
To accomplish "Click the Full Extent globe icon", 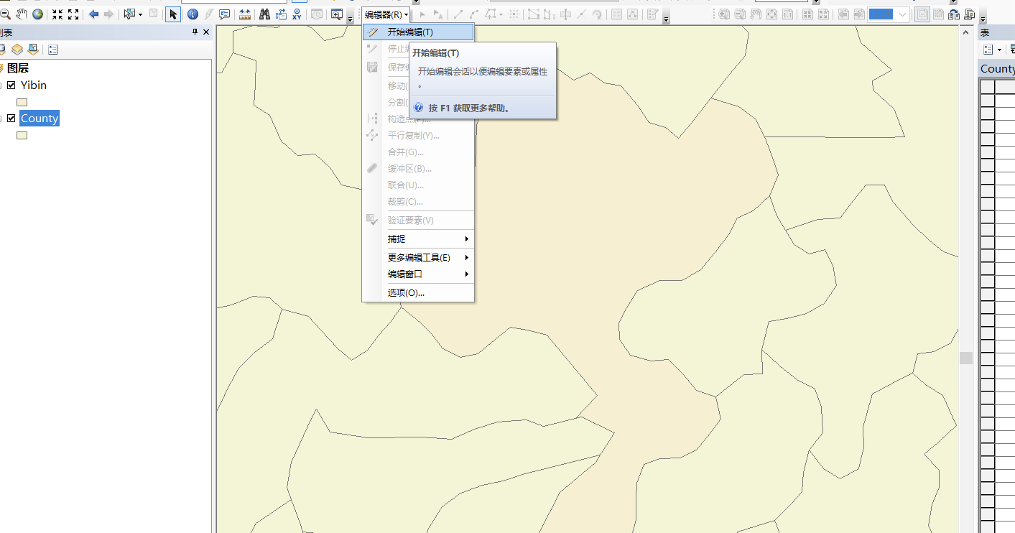I will tap(37, 14).
